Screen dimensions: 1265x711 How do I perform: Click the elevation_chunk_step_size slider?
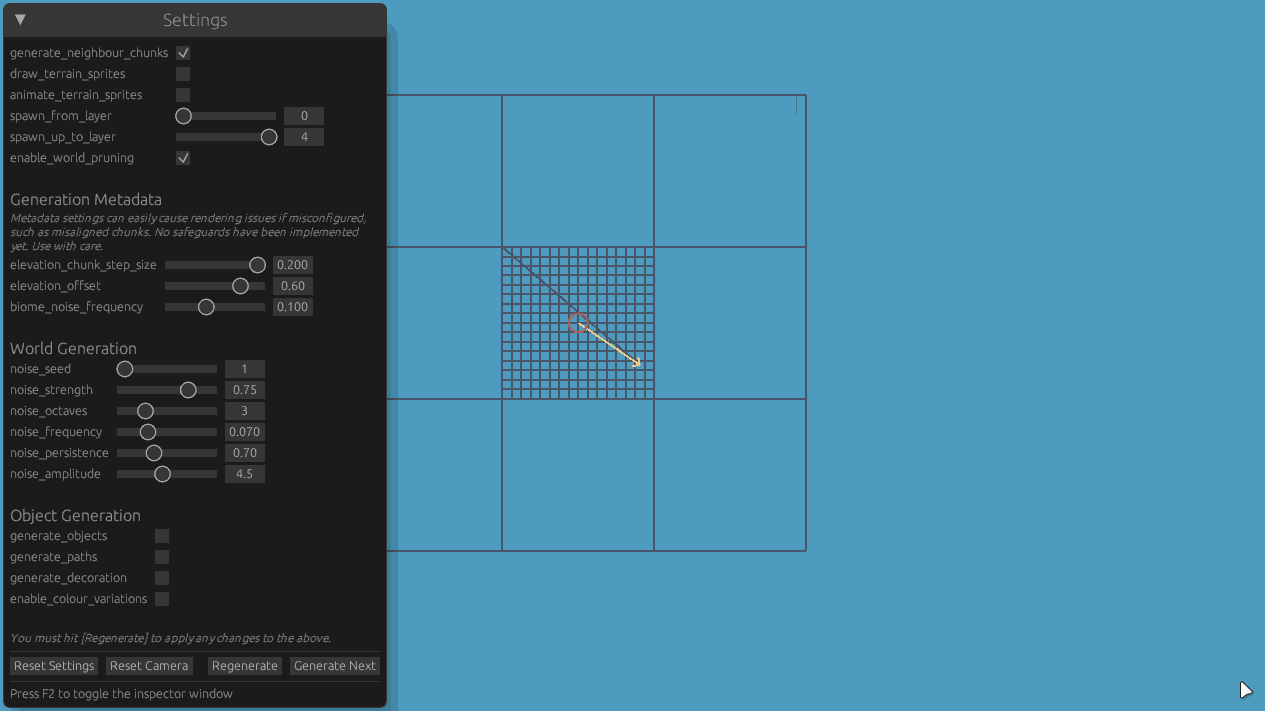tap(215, 265)
